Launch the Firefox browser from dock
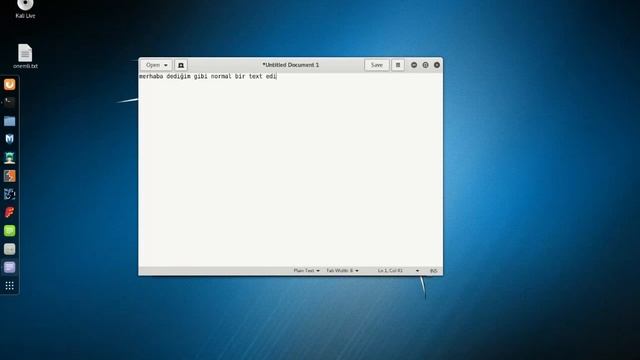This screenshot has width=640, height=360. (x=9, y=84)
